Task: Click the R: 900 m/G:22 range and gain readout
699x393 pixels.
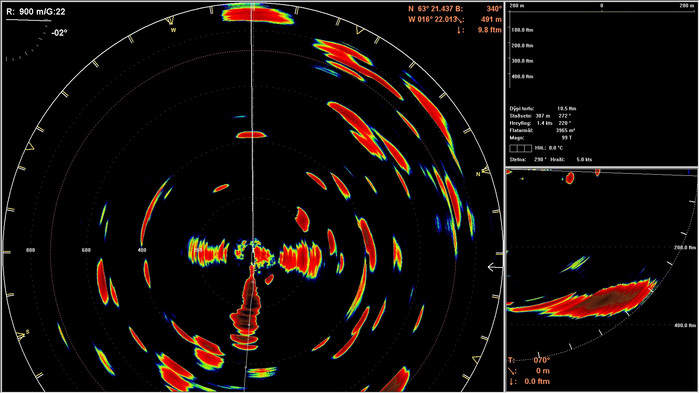Action: (36, 12)
